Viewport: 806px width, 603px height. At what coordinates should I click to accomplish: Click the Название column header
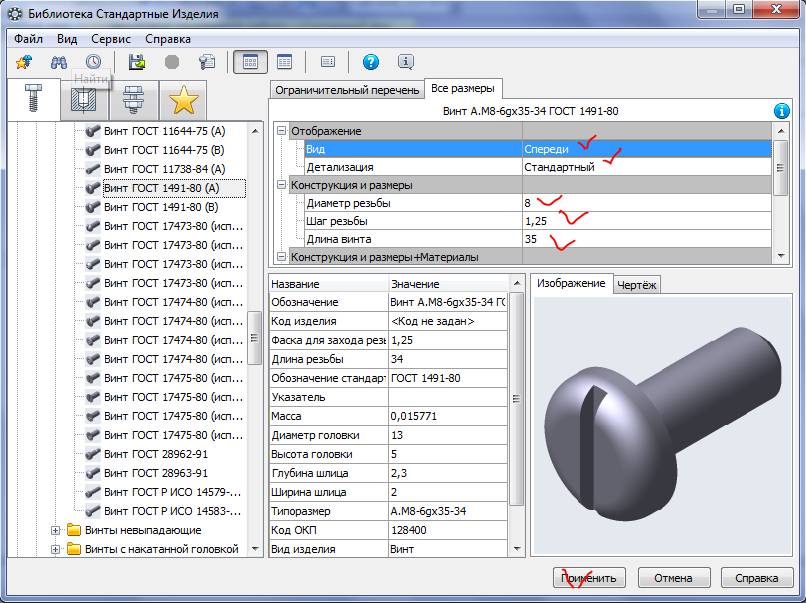tap(329, 284)
